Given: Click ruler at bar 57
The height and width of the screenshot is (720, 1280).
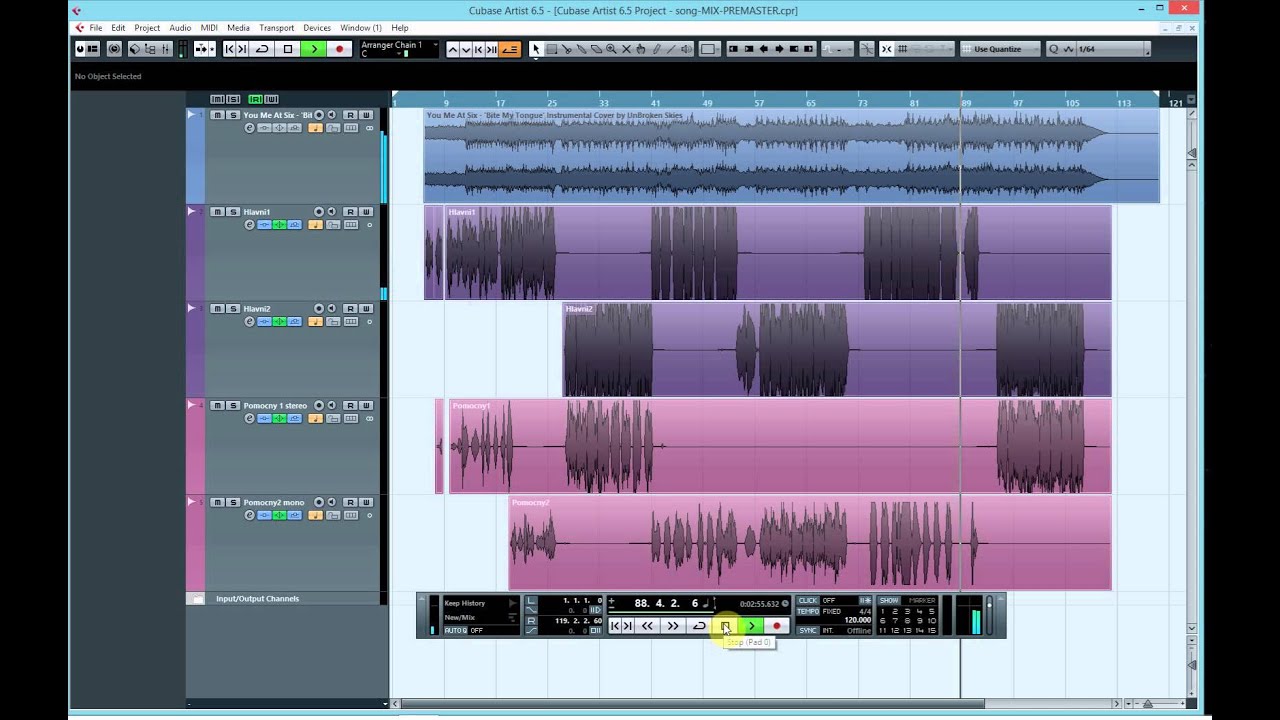Looking at the screenshot, I should click(760, 102).
